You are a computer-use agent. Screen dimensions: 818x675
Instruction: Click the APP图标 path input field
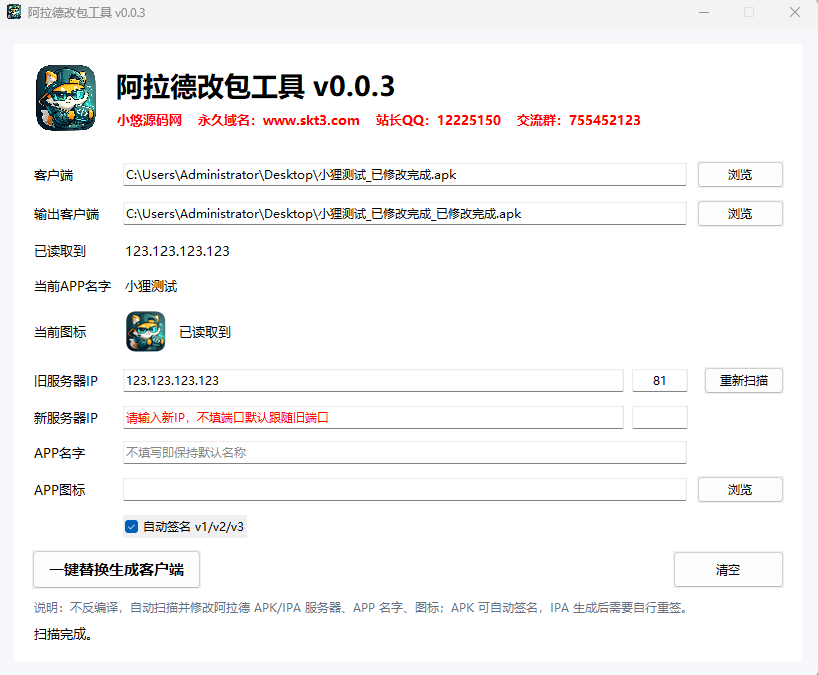(x=404, y=489)
